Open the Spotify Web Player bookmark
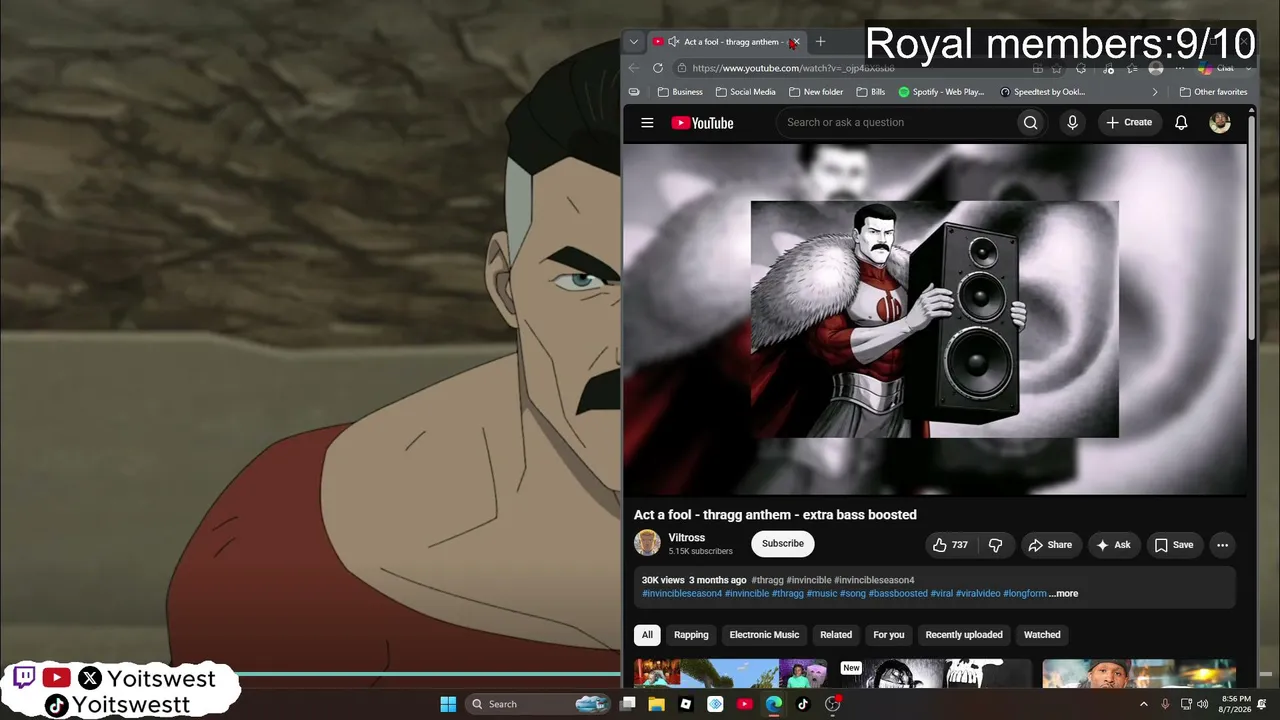The width and height of the screenshot is (1280, 720). [x=941, y=92]
